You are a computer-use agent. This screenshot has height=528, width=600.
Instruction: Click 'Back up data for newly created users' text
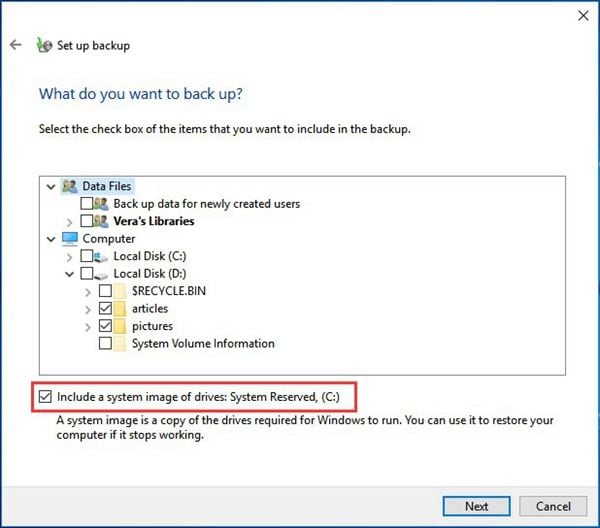pos(207,204)
